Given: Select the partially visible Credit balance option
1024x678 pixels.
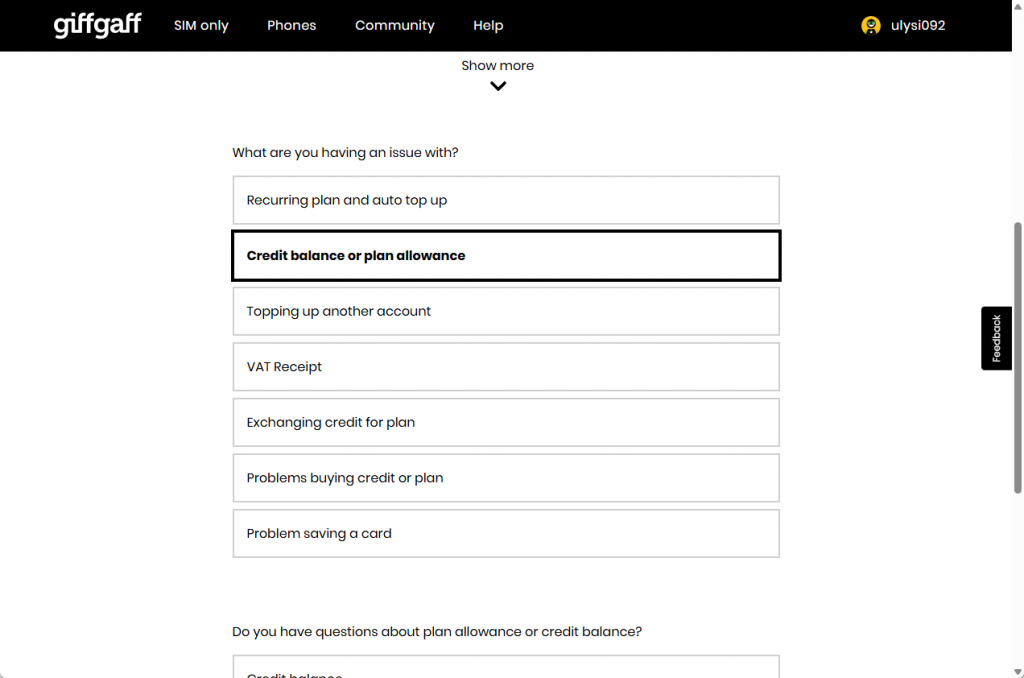Looking at the screenshot, I should click(506, 667).
